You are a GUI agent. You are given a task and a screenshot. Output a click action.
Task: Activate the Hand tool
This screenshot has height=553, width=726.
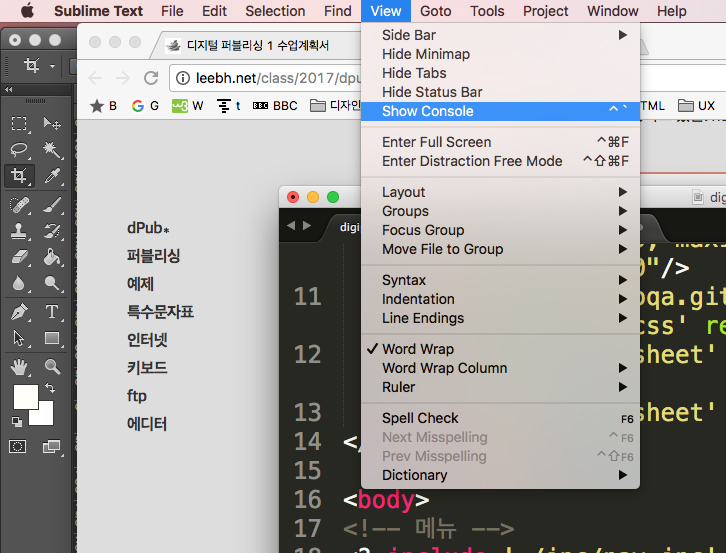click(x=19, y=366)
